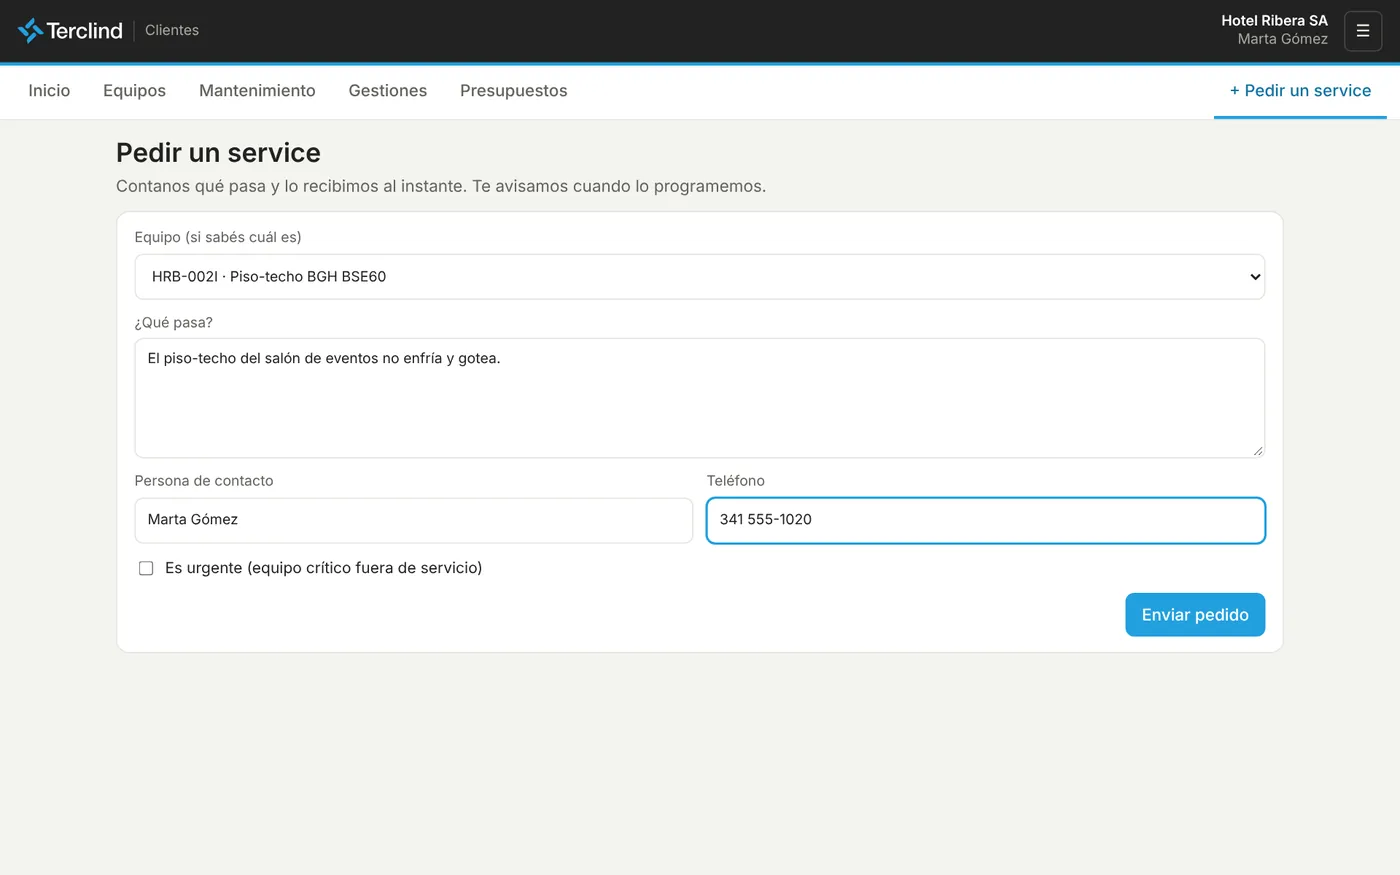Click the 'Pedir un service' page heading
1400x875 pixels.
[218, 153]
